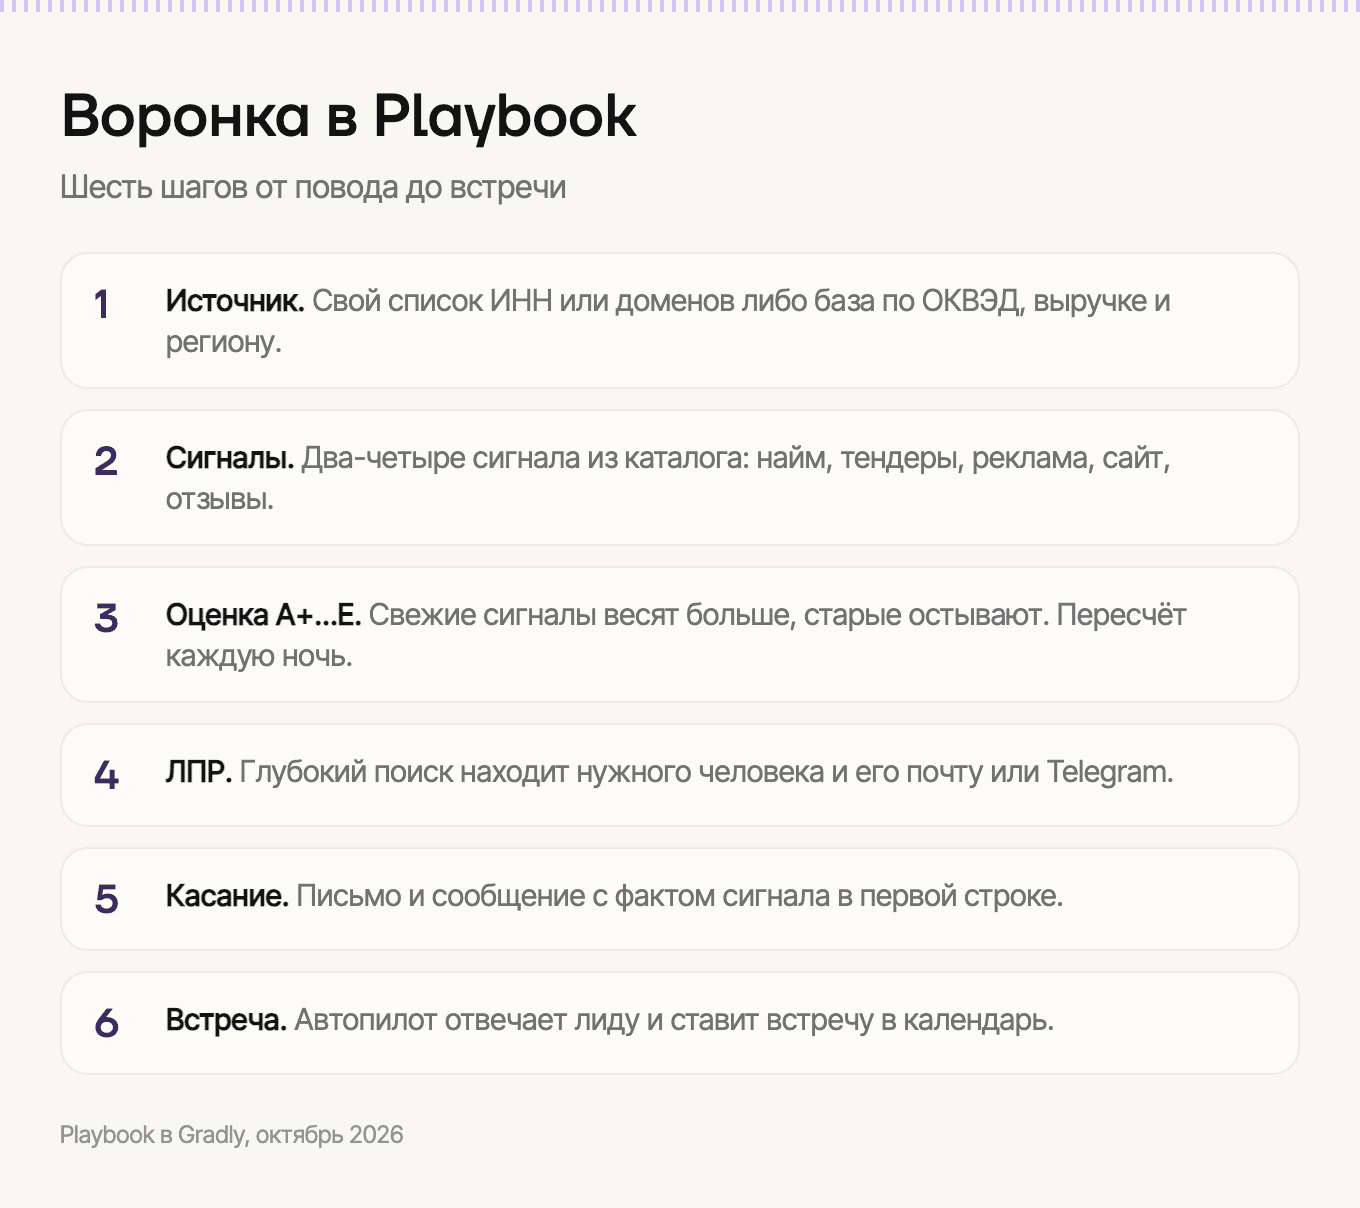Screen dimensions: 1360x1208
Task: Click the sentence "Свежие сигналы весят больше, старые остывают."
Action: (x=709, y=615)
